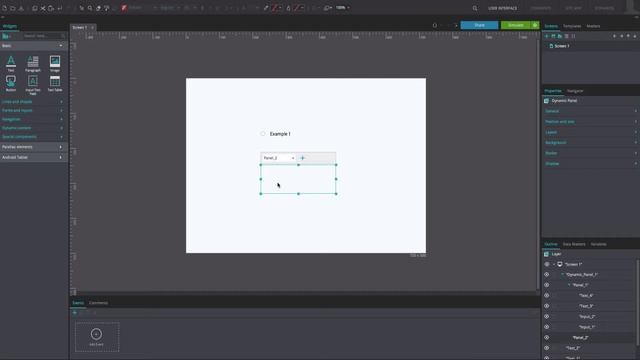
Task: Click the zoom magnifier tool icon
Action: [x=90, y=8]
